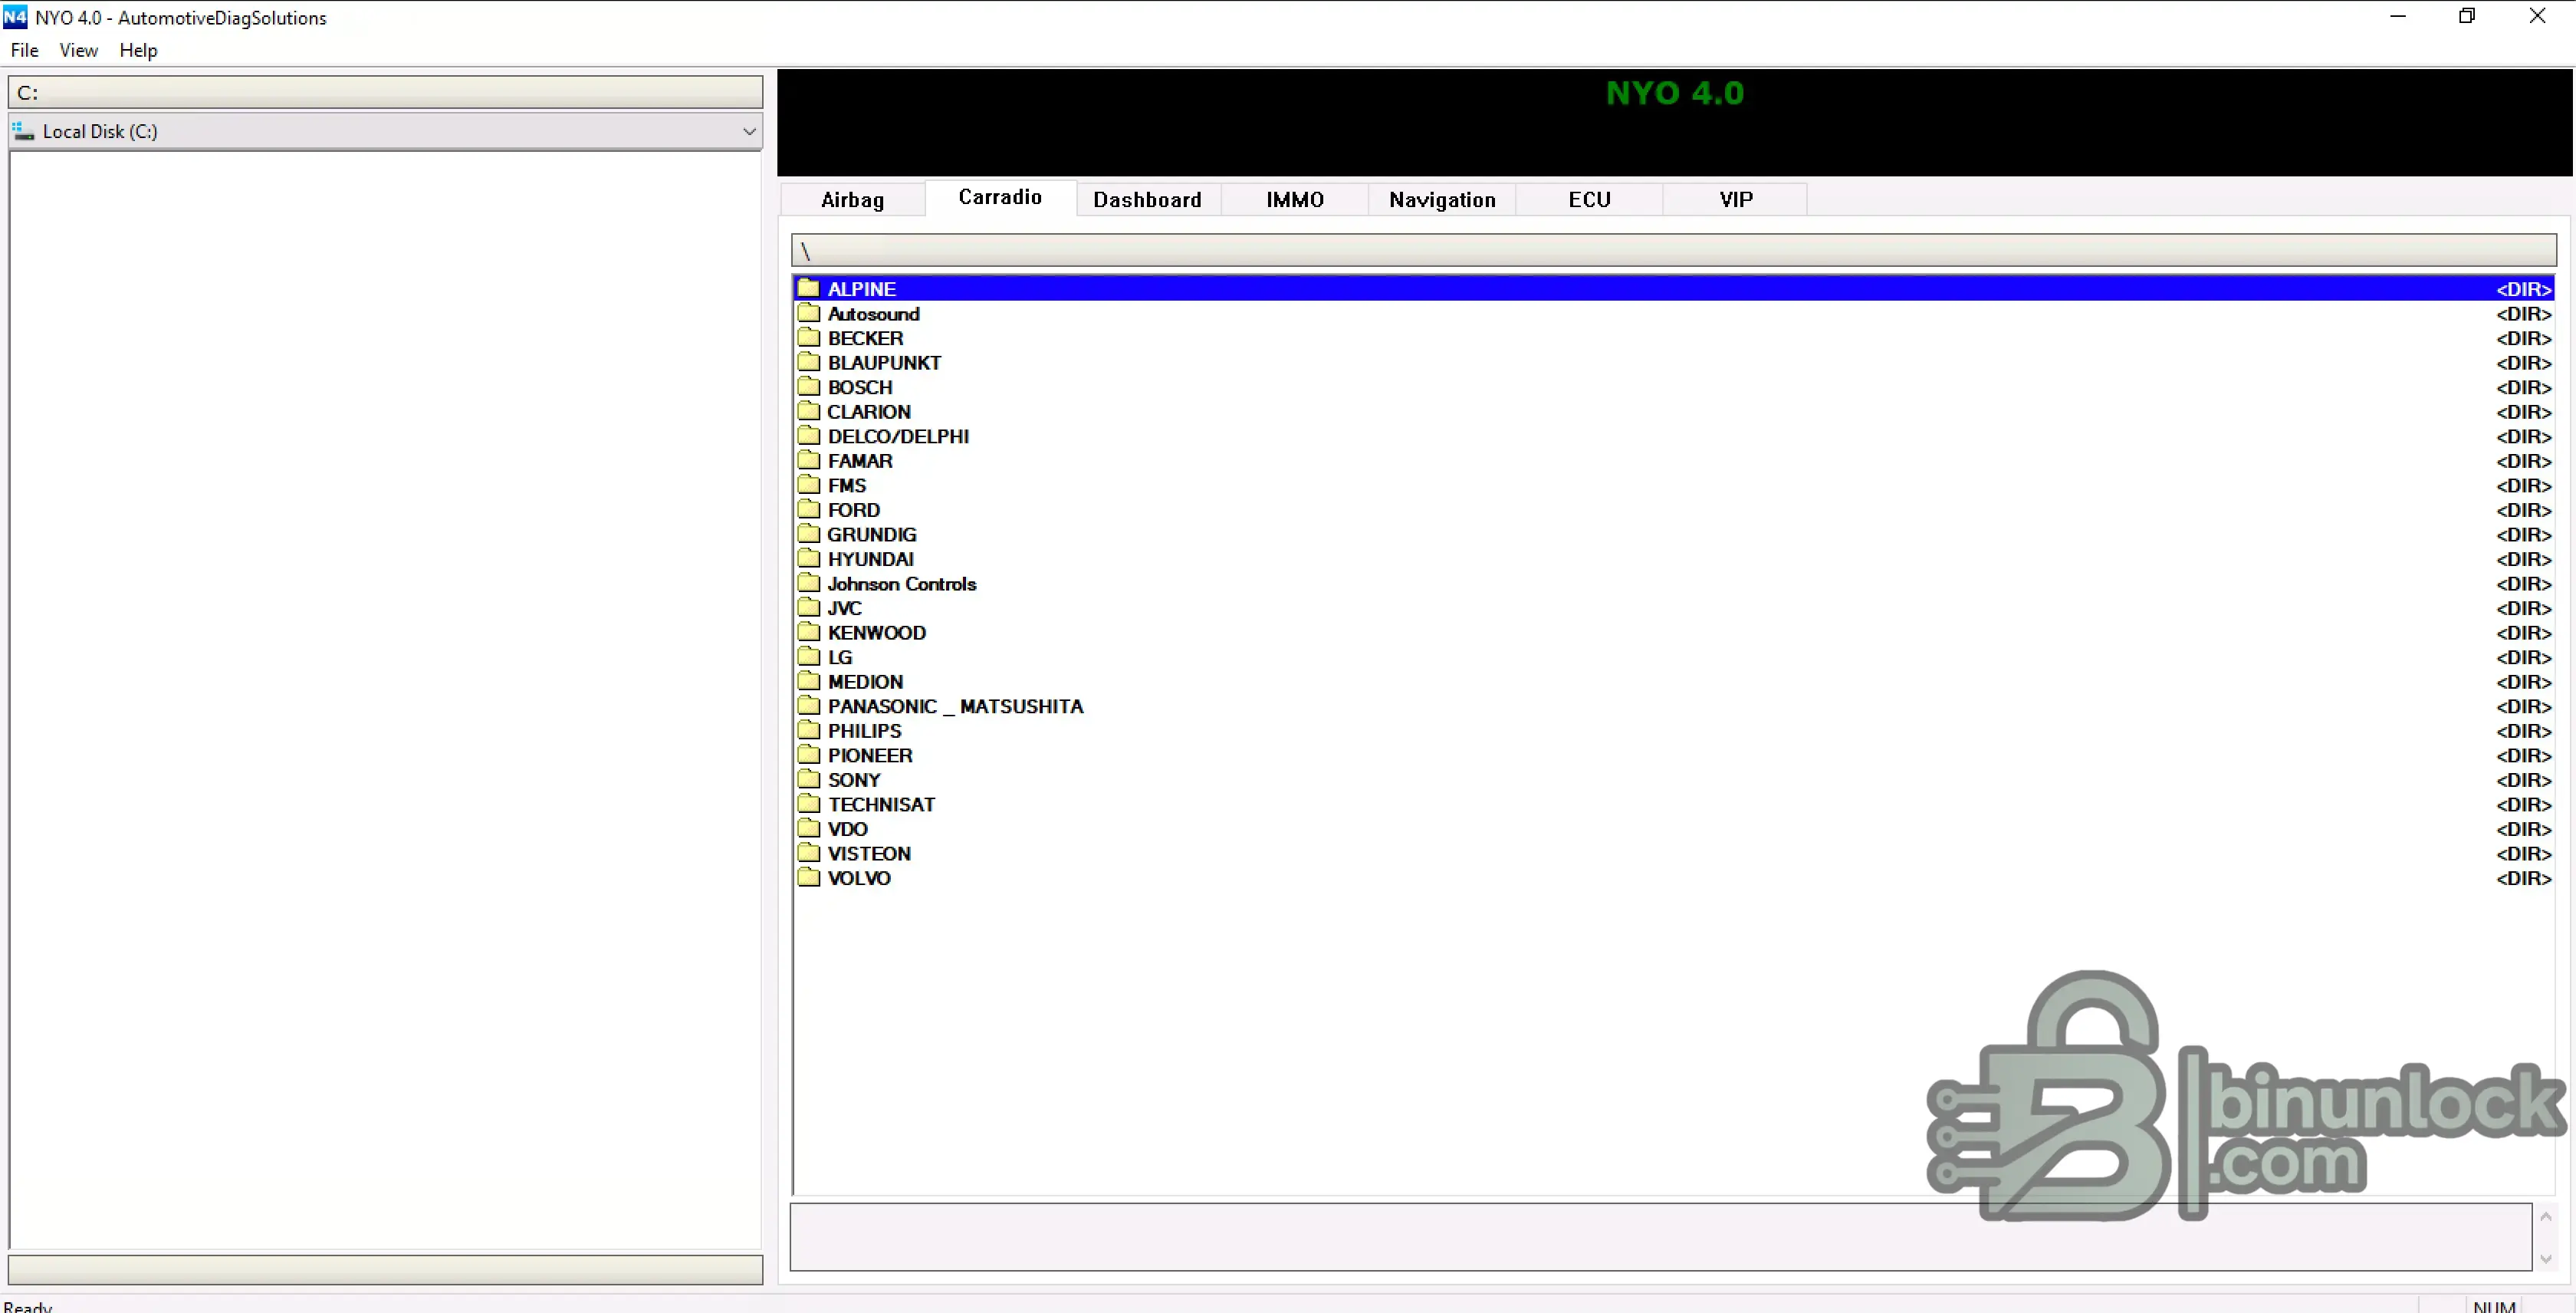Switch to the Dashboard tab
The width and height of the screenshot is (2576, 1313).
pyautogui.click(x=1147, y=199)
